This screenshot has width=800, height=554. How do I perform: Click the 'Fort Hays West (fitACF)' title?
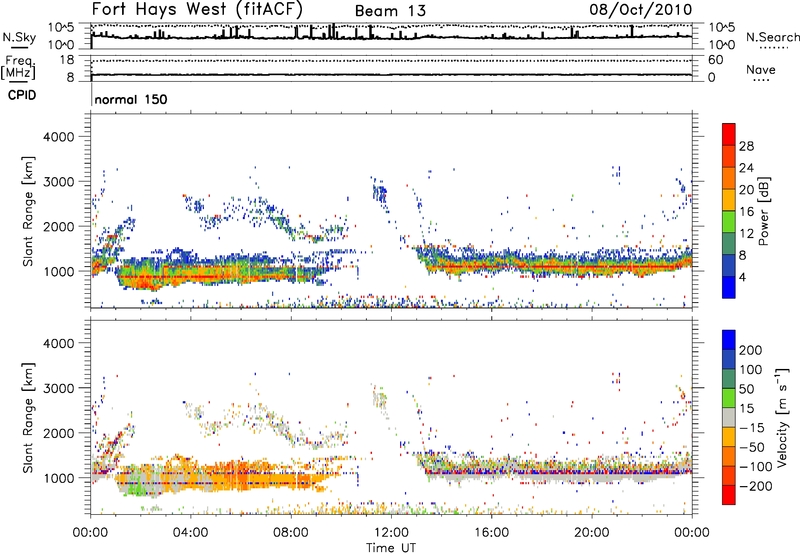197,9
